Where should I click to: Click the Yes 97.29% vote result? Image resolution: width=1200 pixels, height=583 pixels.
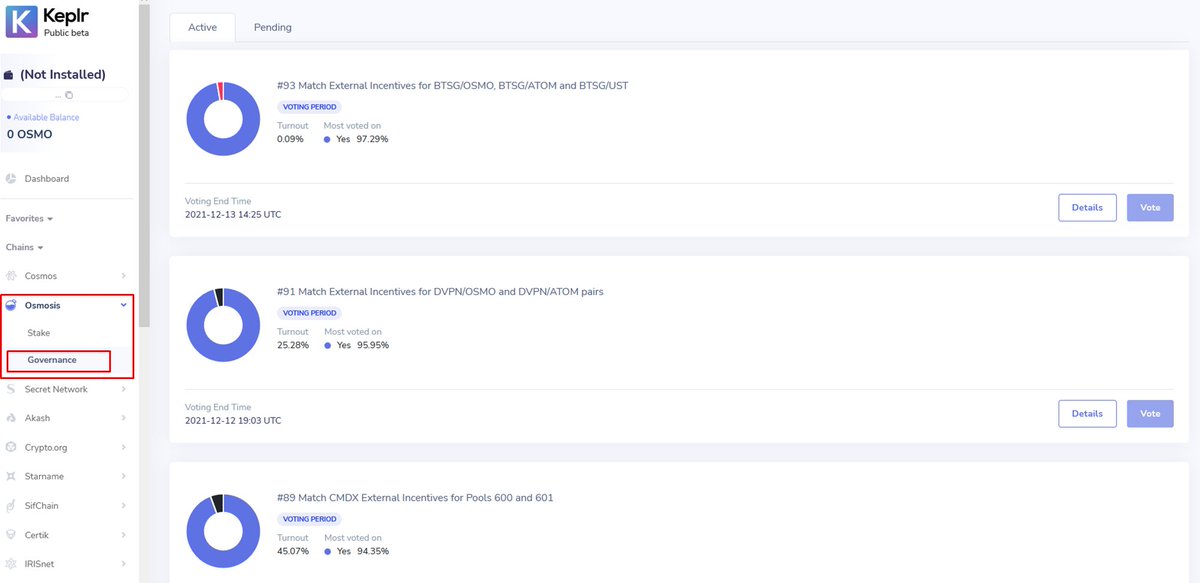click(x=356, y=139)
